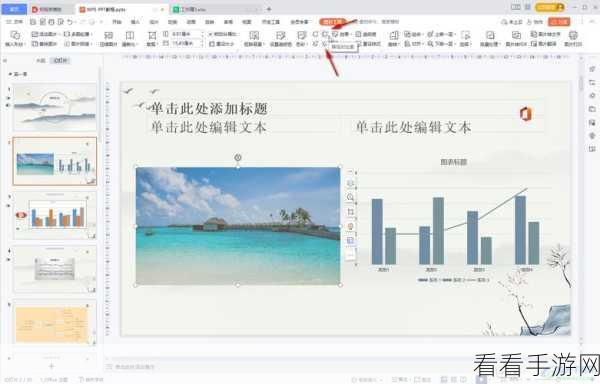Click the Reset Size button
The height and width of the screenshot is (384, 600).
pos(222,44)
